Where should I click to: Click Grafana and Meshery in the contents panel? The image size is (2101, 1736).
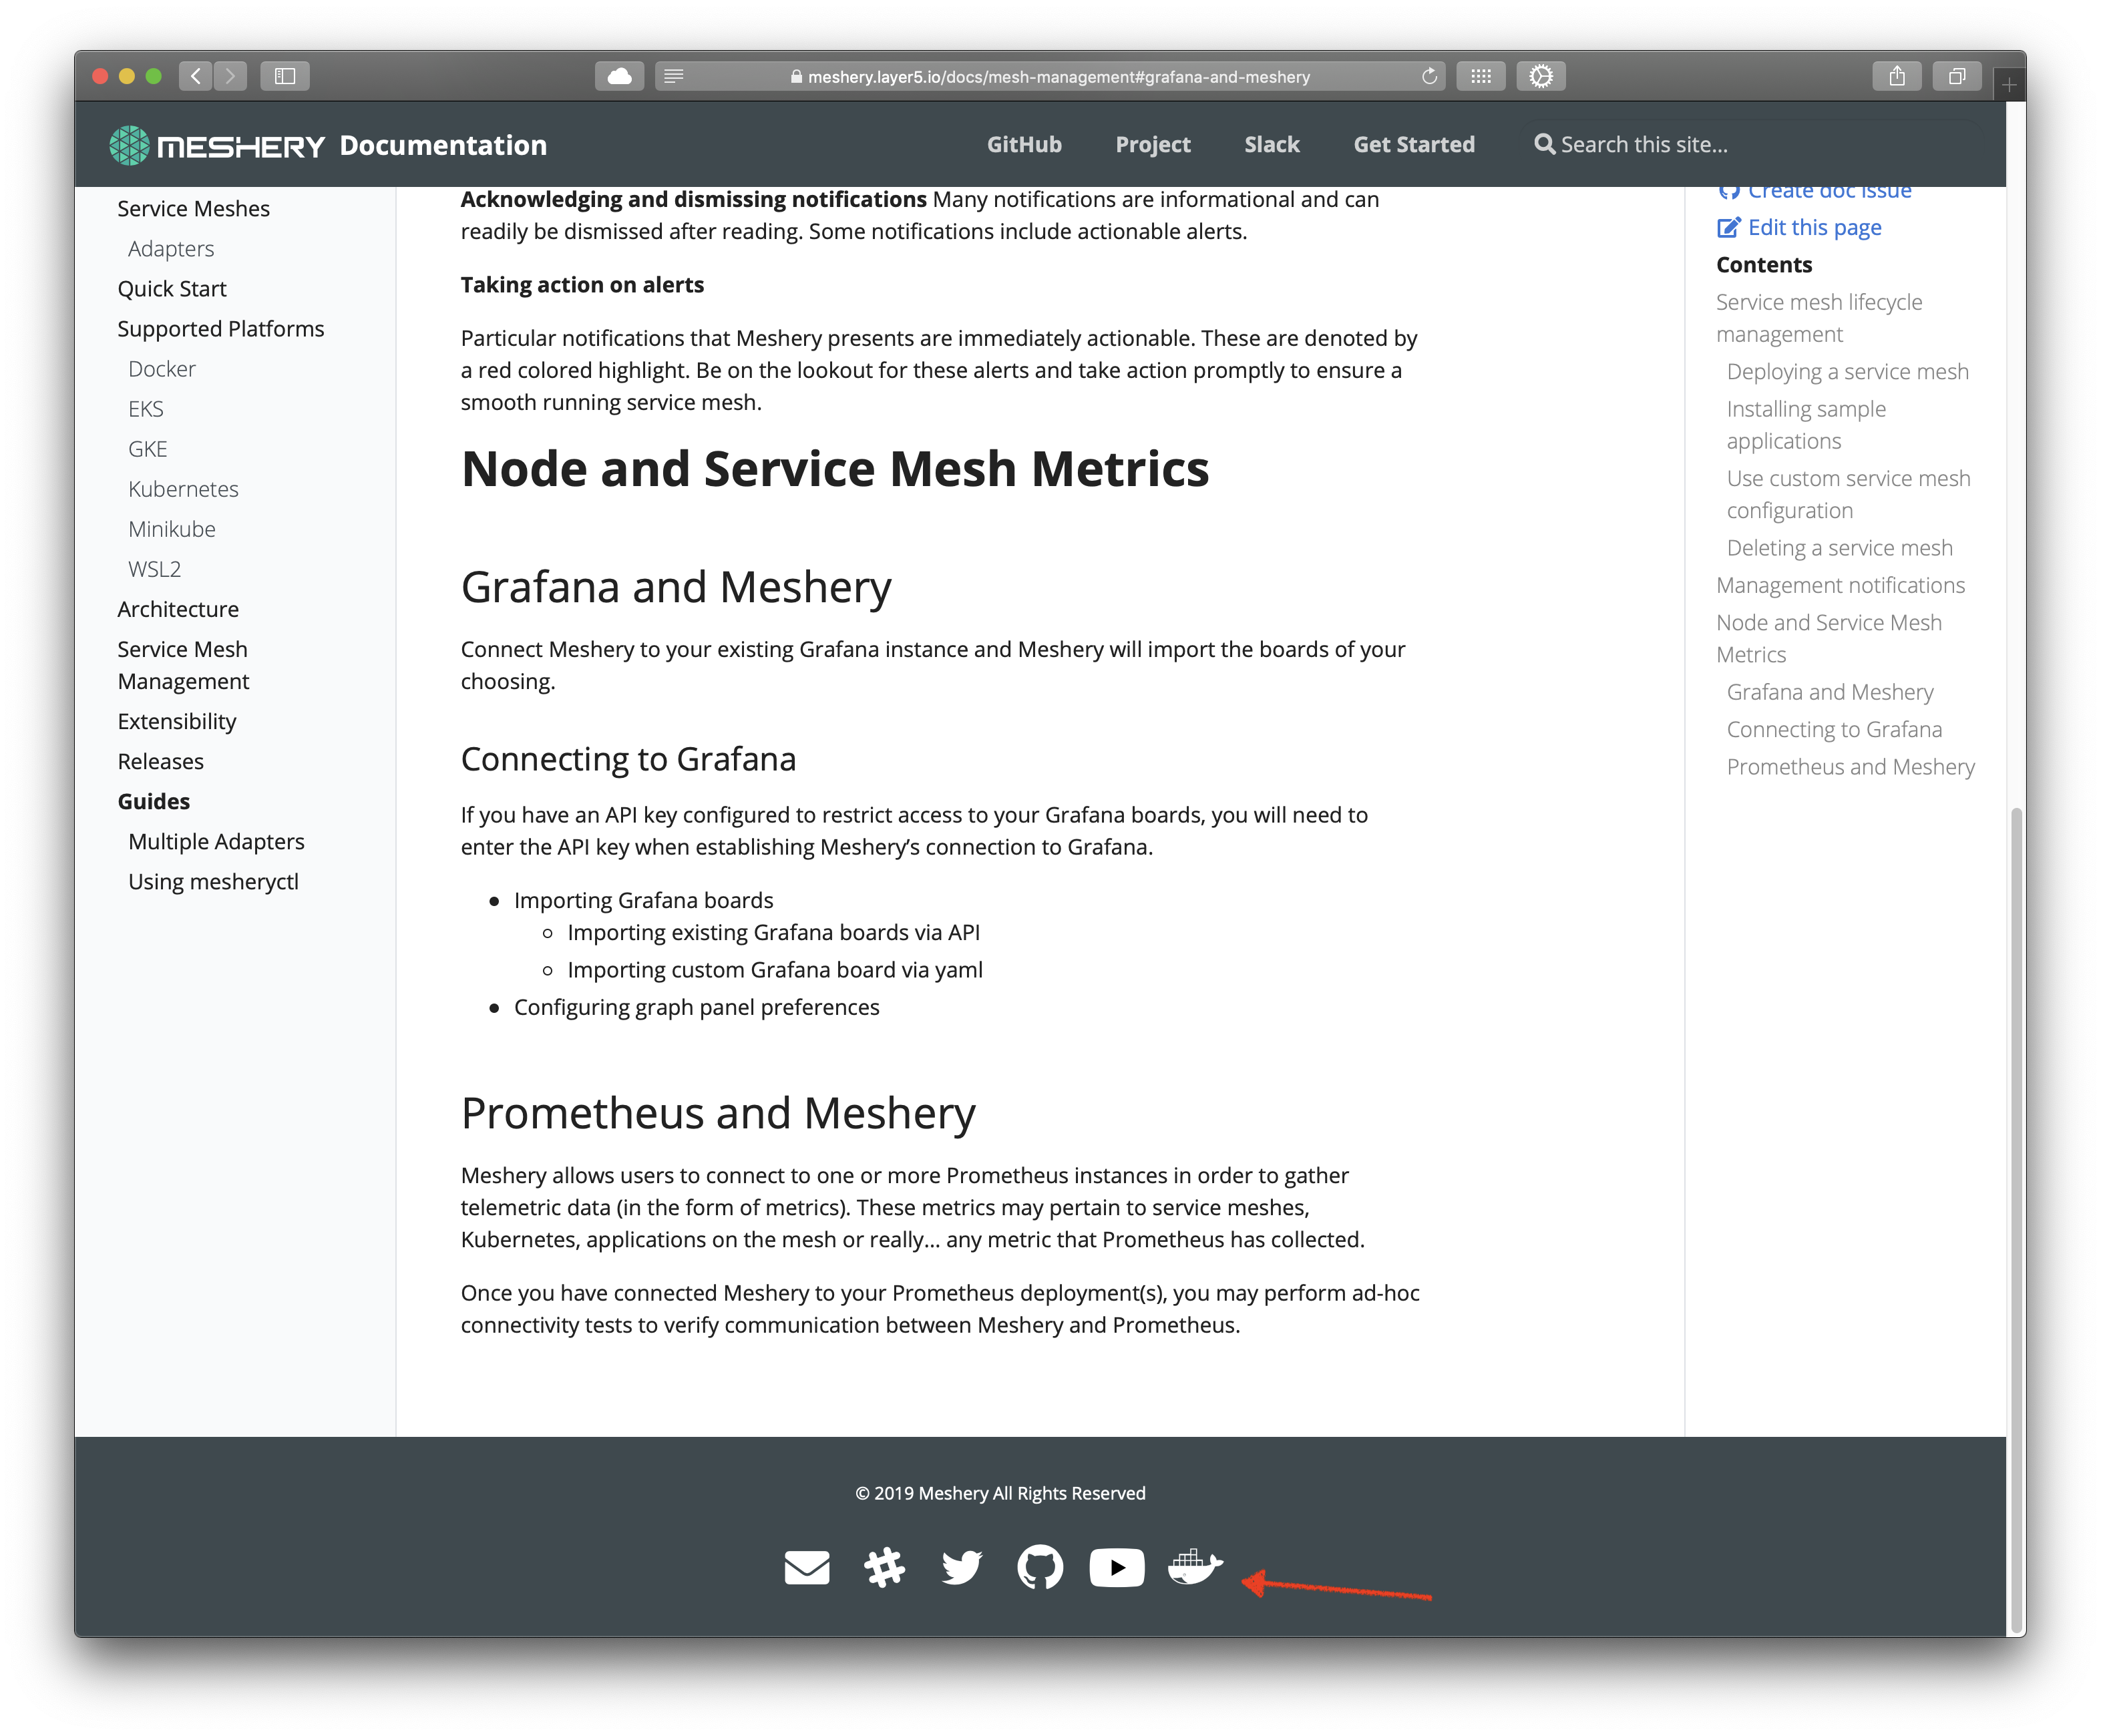pos(1829,691)
